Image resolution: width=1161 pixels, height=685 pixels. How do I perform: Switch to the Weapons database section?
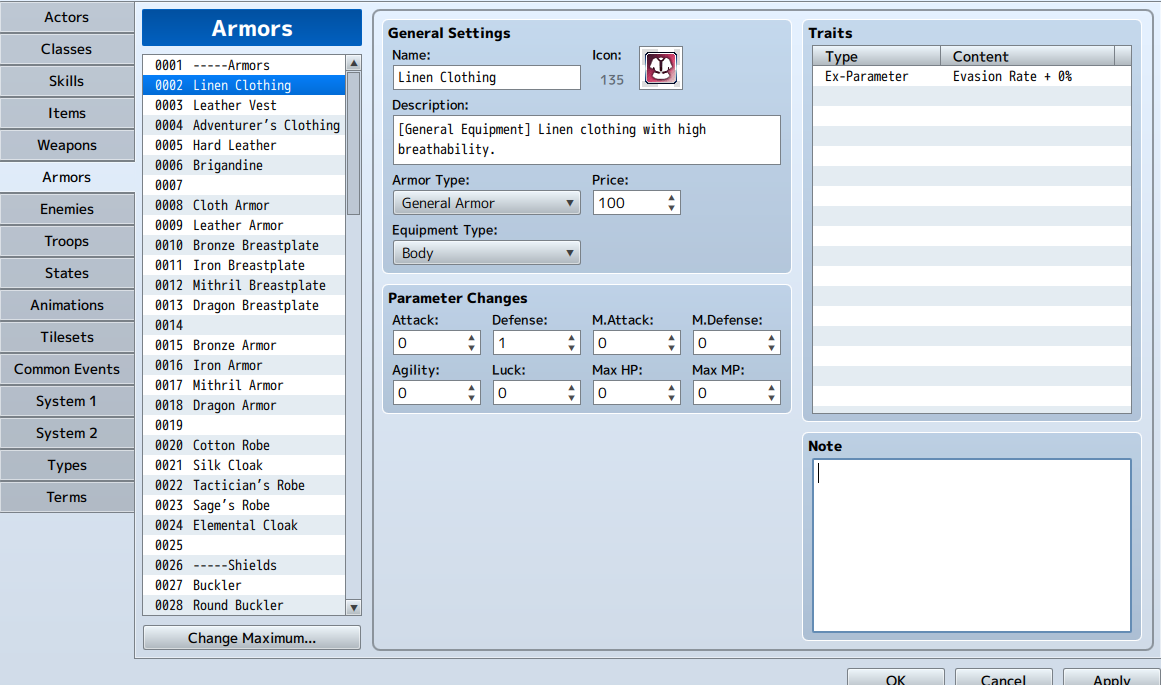(67, 145)
